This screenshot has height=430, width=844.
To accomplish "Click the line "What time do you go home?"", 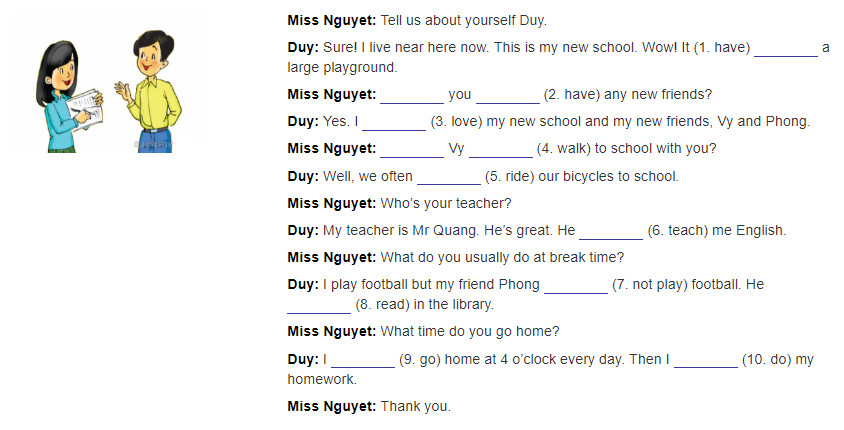I will click(x=470, y=332).
